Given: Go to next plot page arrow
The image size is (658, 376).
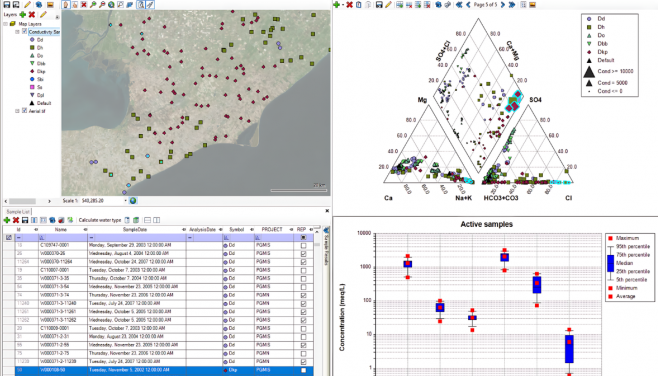Looking at the screenshot, I should (x=503, y=5).
